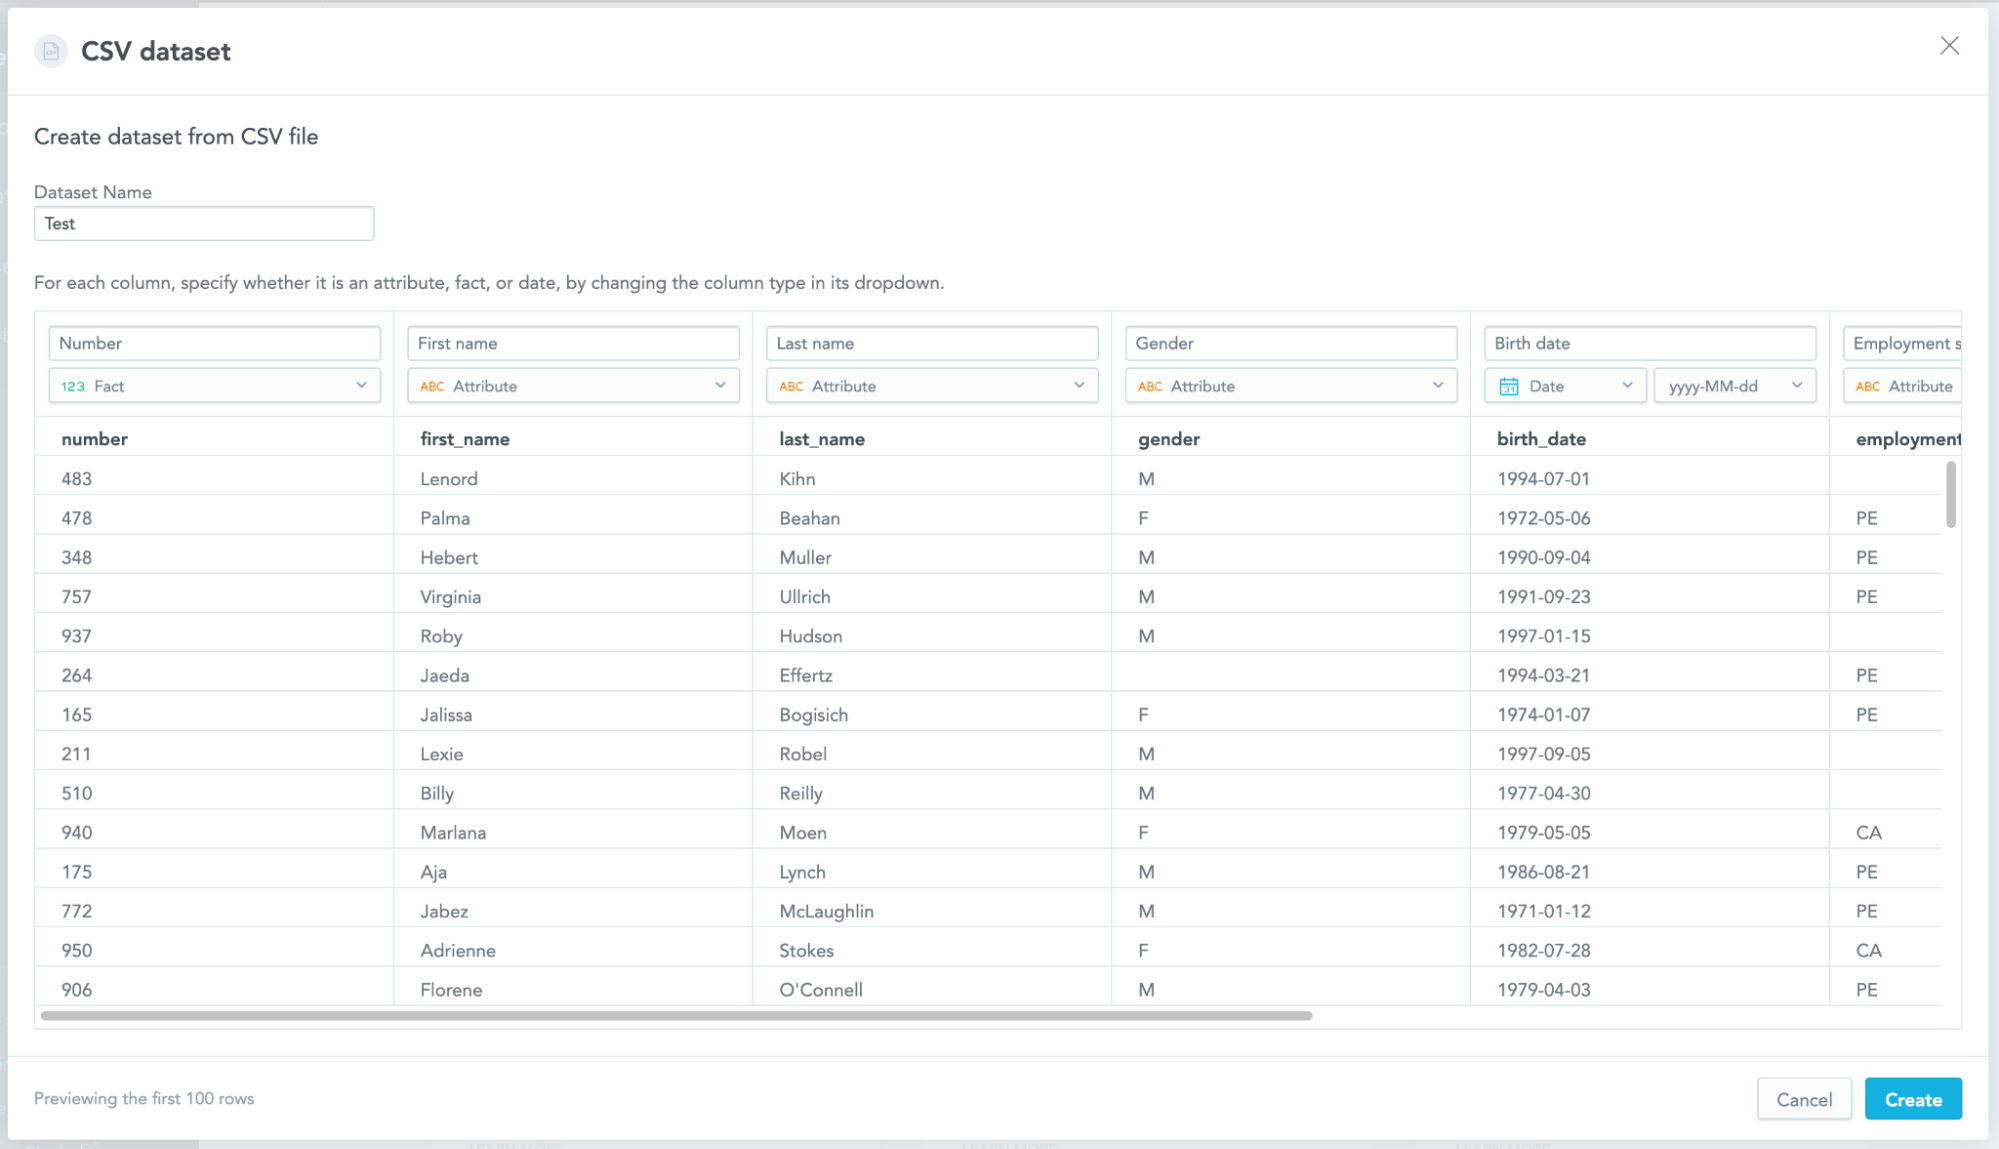Open the Number column type dropdown
The width and height of the screenshot is (1999, 1149).
point(362,385)
